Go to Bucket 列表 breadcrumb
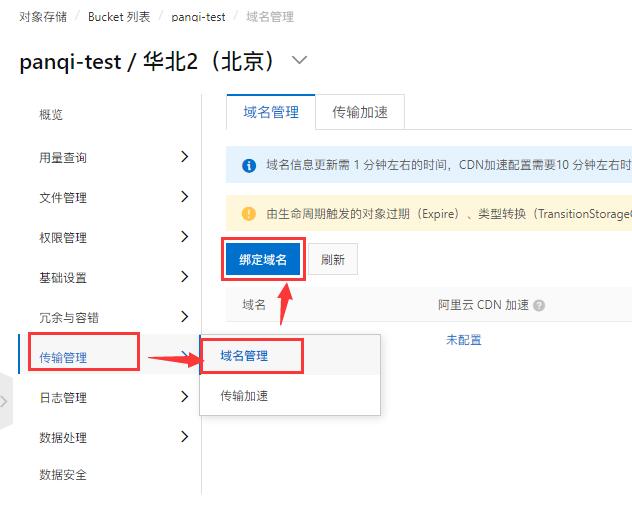Screen dimensions: 632x512 [119, 17]
